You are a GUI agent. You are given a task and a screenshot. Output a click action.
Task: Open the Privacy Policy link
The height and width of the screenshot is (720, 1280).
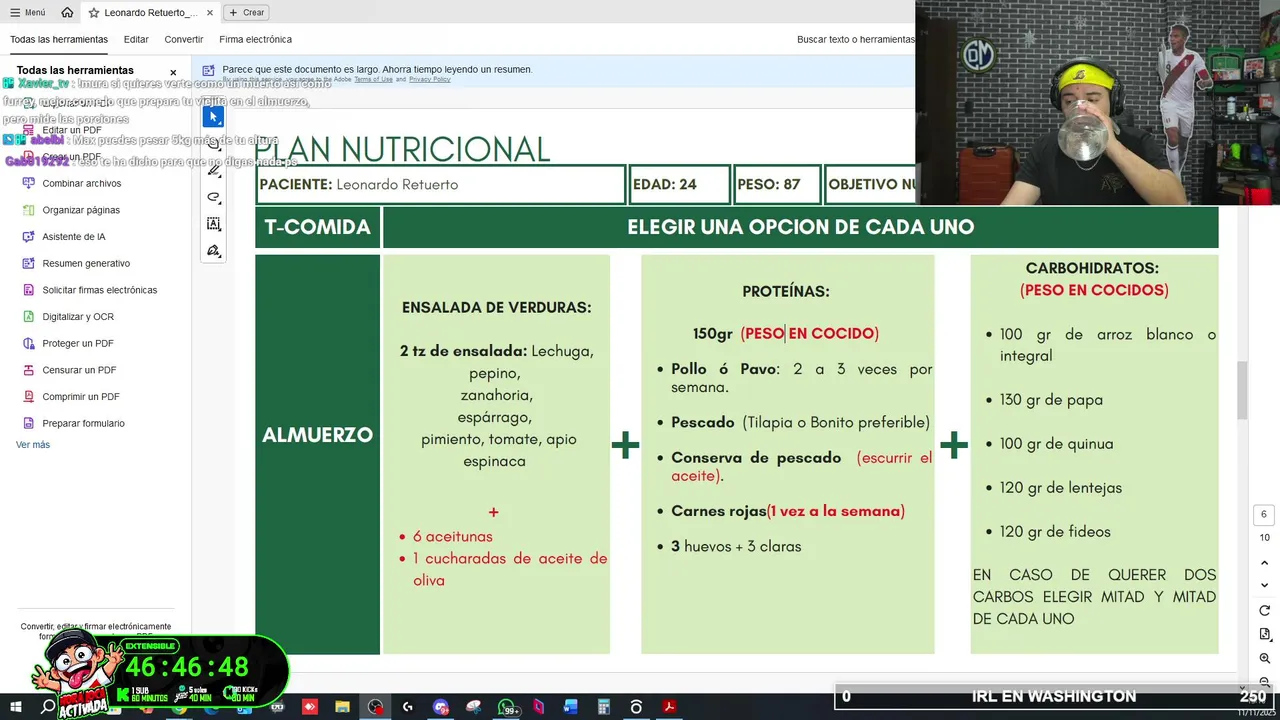click(430, 79)
